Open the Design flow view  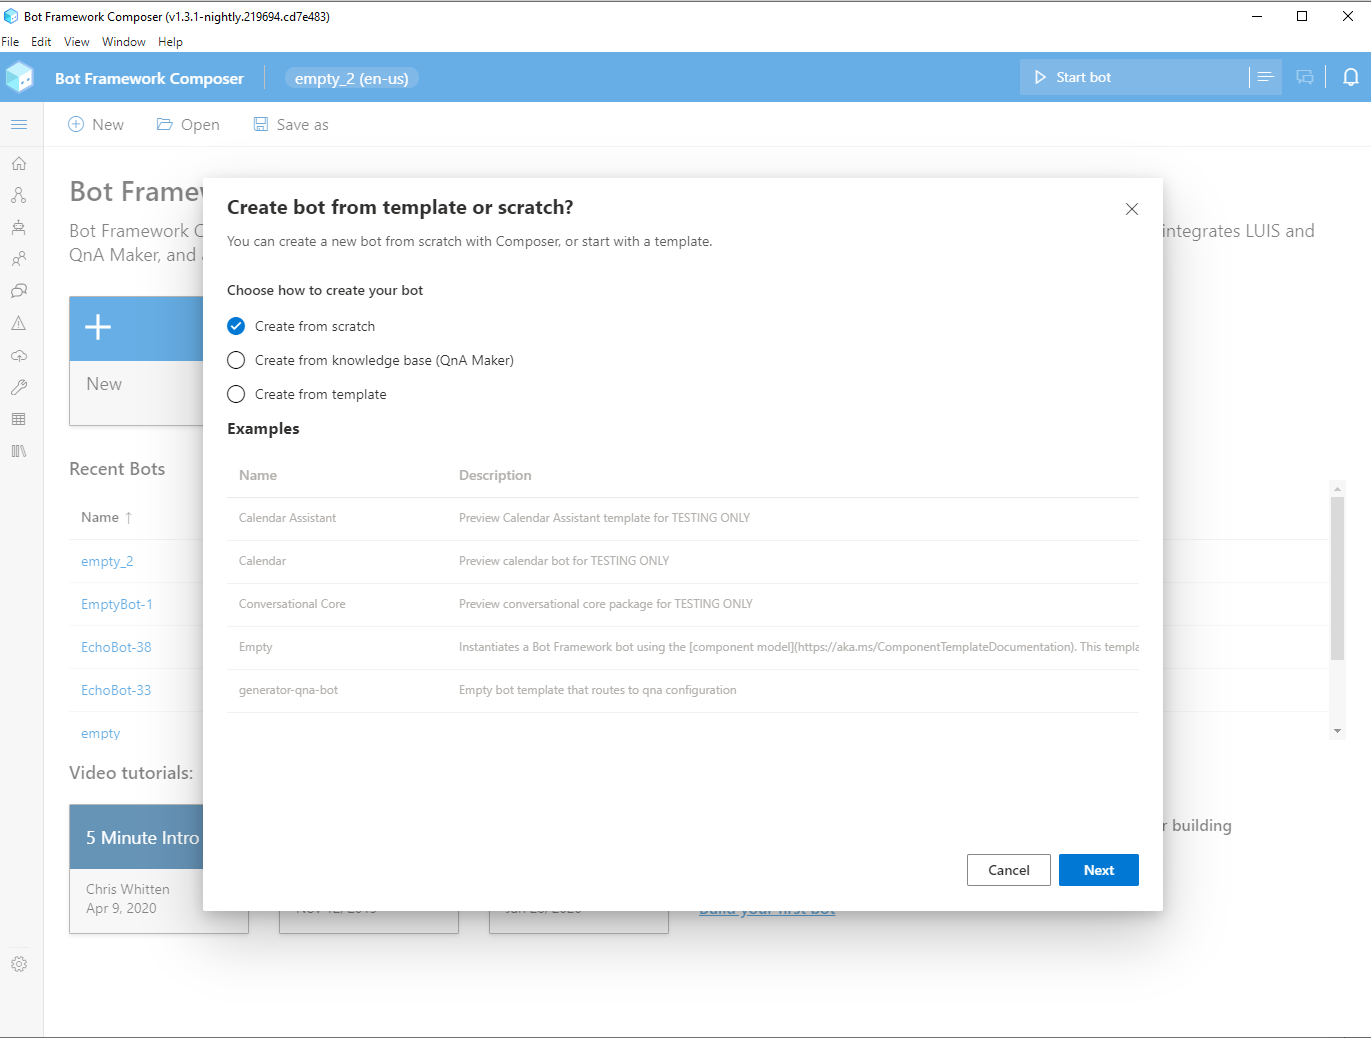click(x=18, y=195)
